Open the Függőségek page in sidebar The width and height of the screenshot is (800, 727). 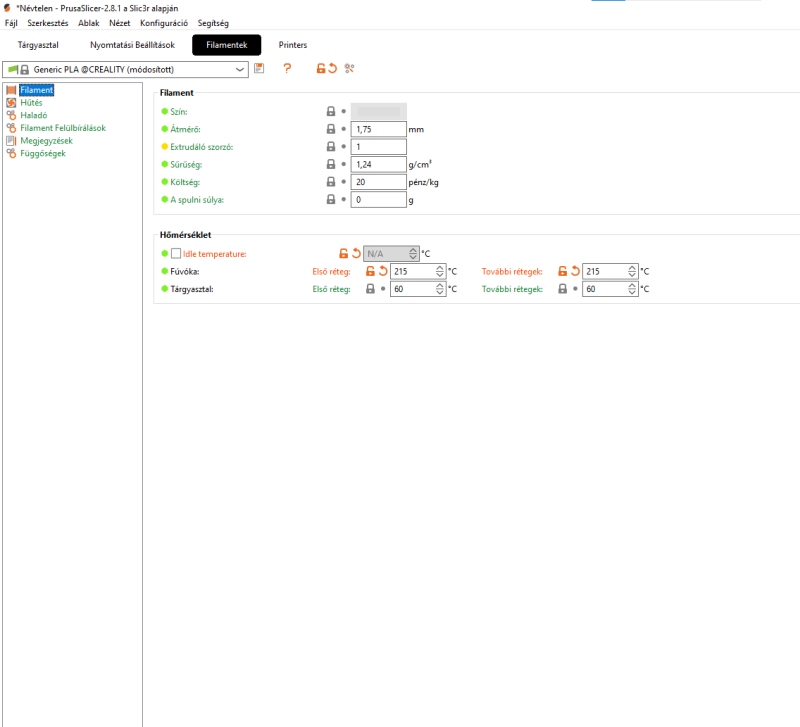43,154
